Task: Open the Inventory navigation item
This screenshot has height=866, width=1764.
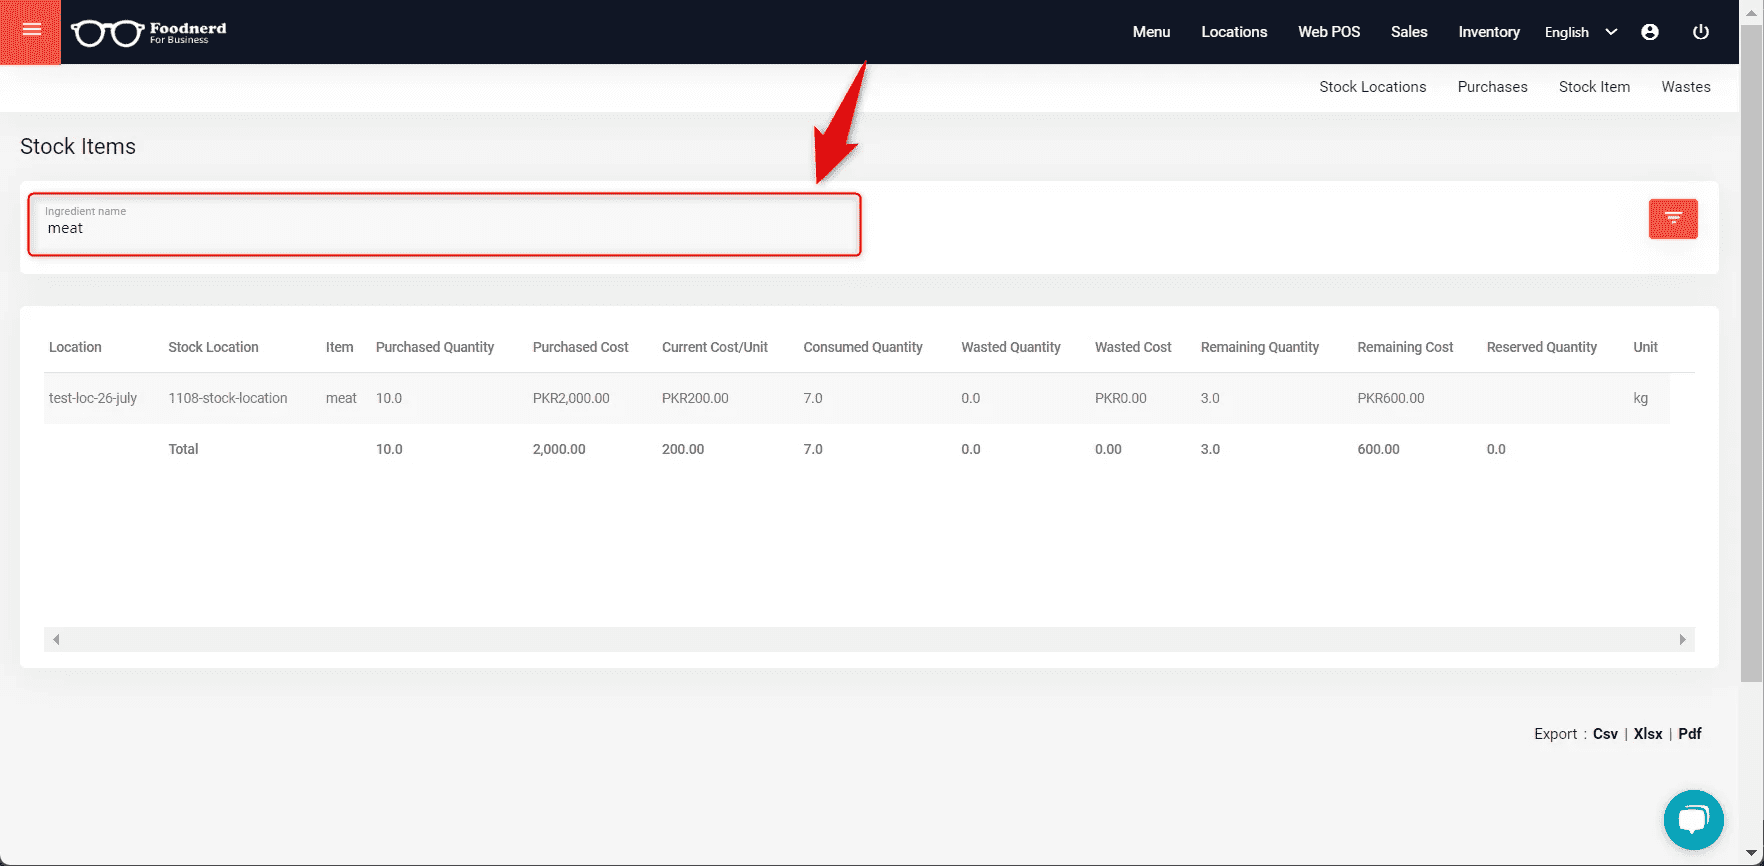Action: click(1489, 32)
